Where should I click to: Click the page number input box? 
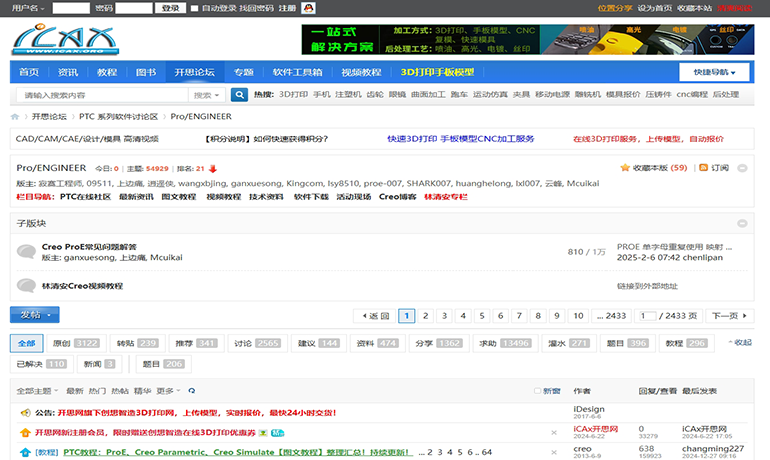pyautogui.click(x=647, y=316)
